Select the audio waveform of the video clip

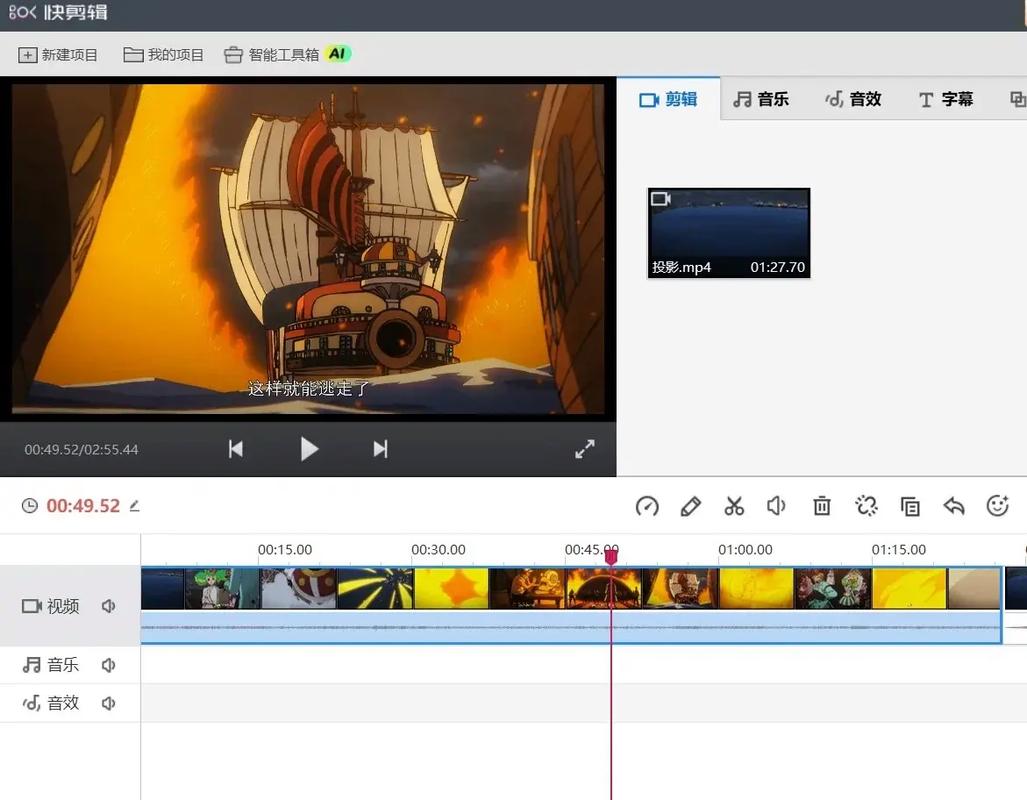point(571,627)
